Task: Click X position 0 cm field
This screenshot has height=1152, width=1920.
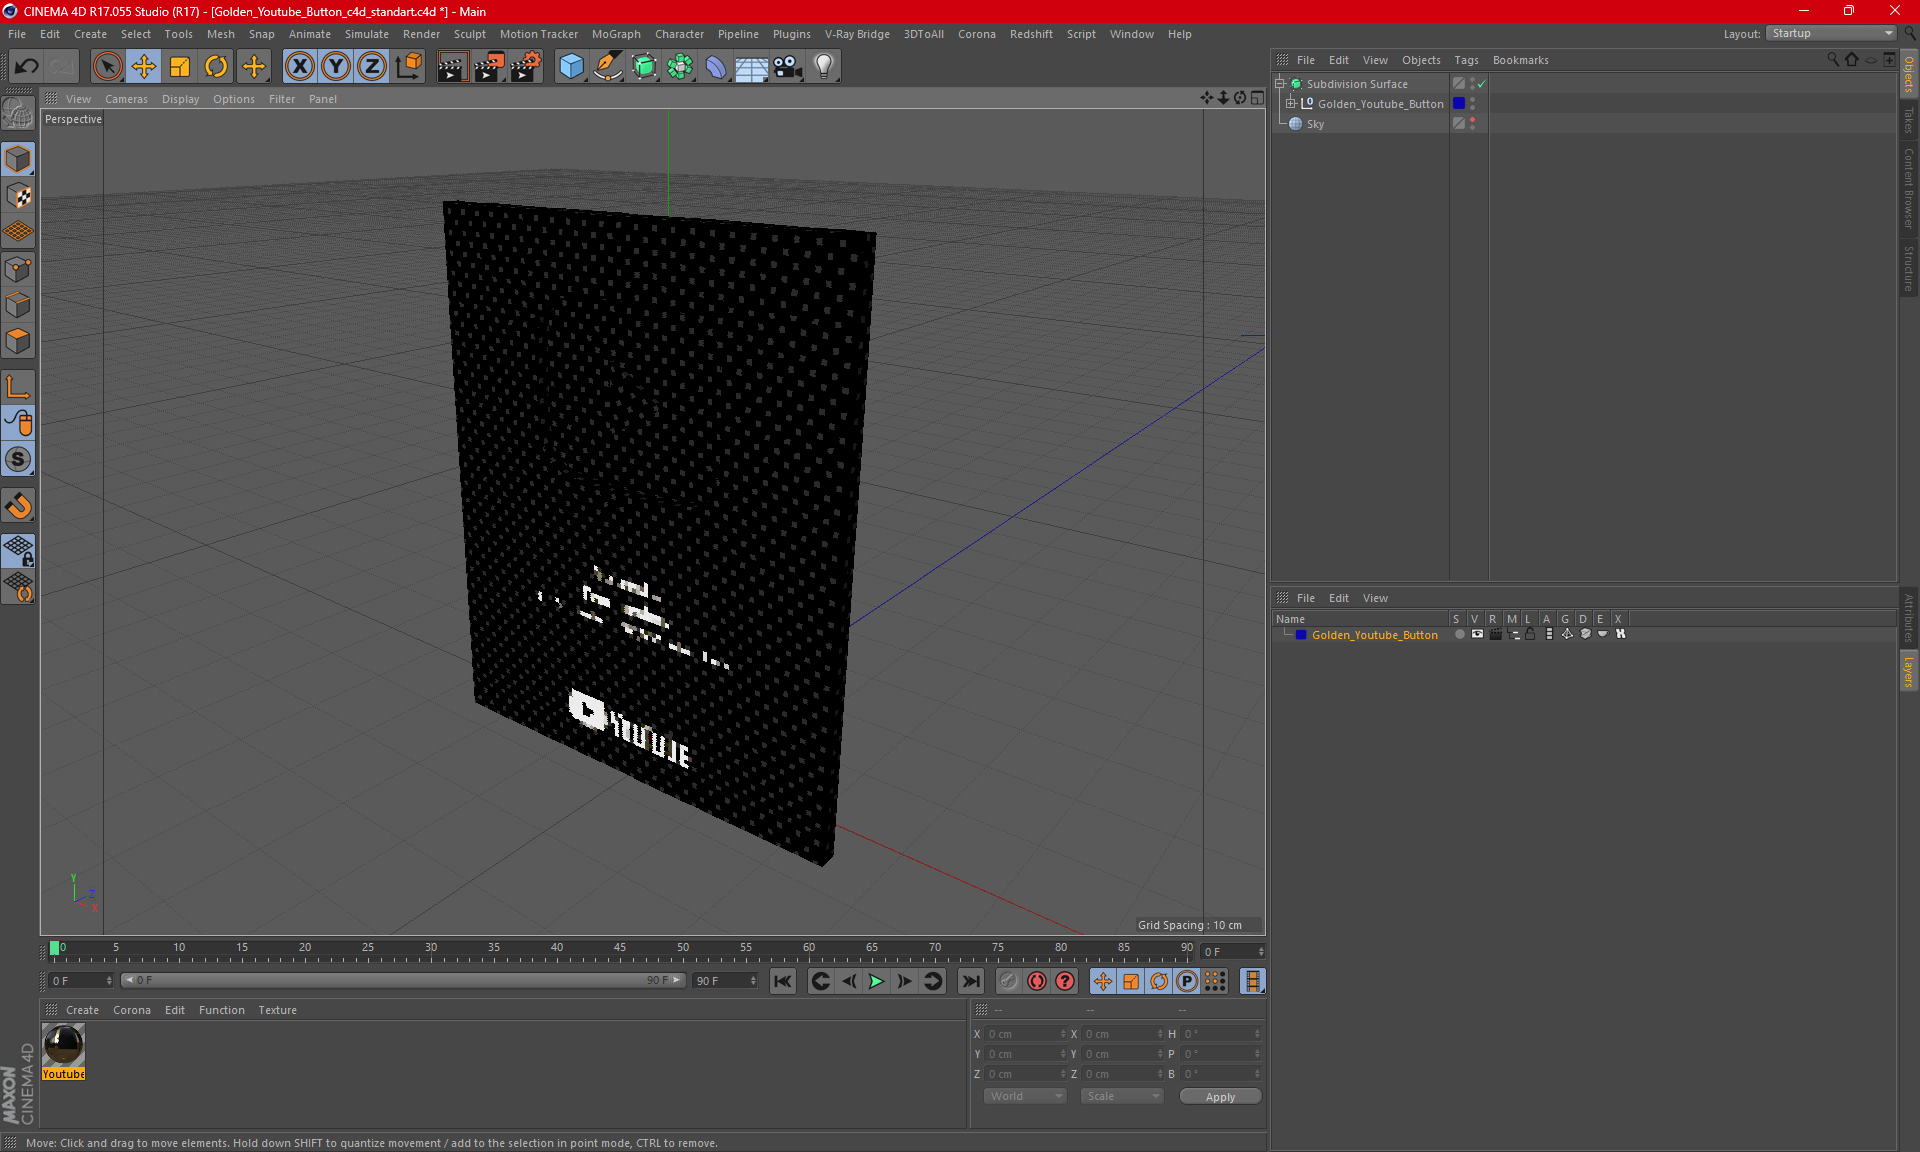Action: (x=1026, y=1034)
